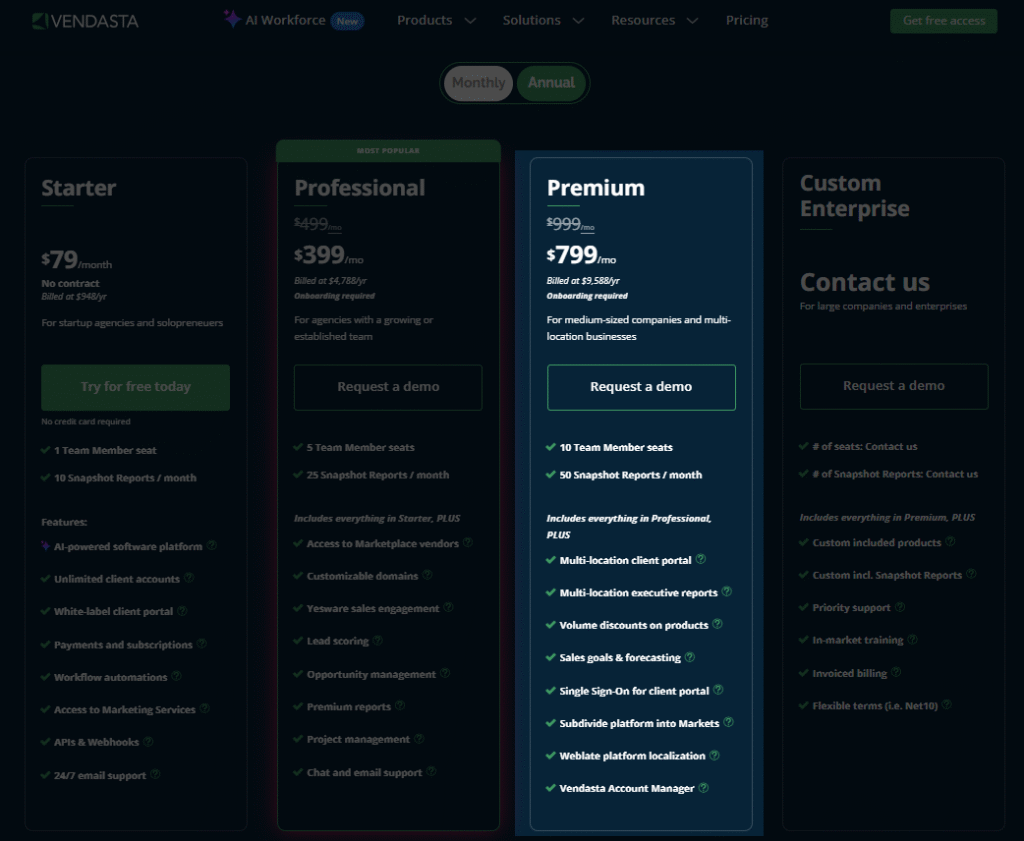Viewport: 1024px width, 841px height.
Task: Go to the Pricing page
Action: [x=747, y=21]
